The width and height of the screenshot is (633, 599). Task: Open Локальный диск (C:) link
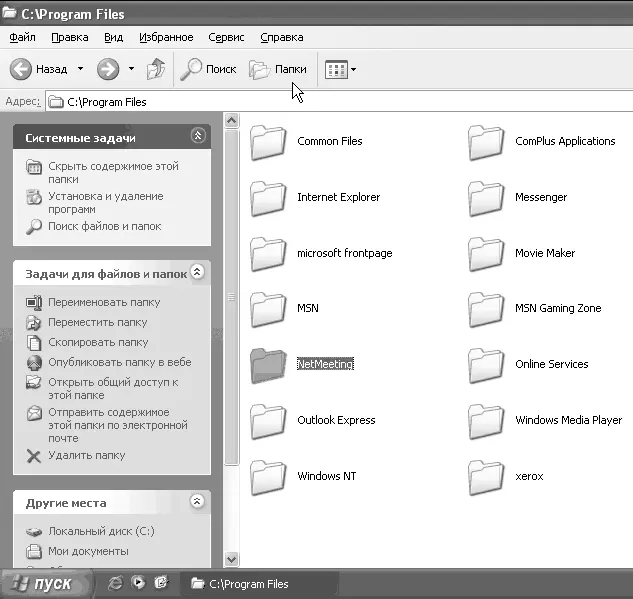(101, 531)
